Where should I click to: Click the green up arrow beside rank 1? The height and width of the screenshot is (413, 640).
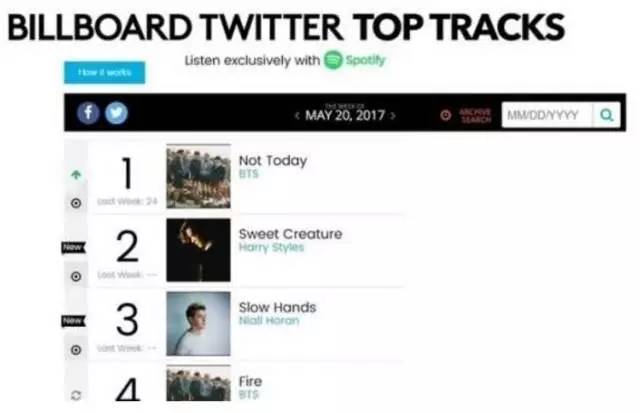(x=76, y=175)
